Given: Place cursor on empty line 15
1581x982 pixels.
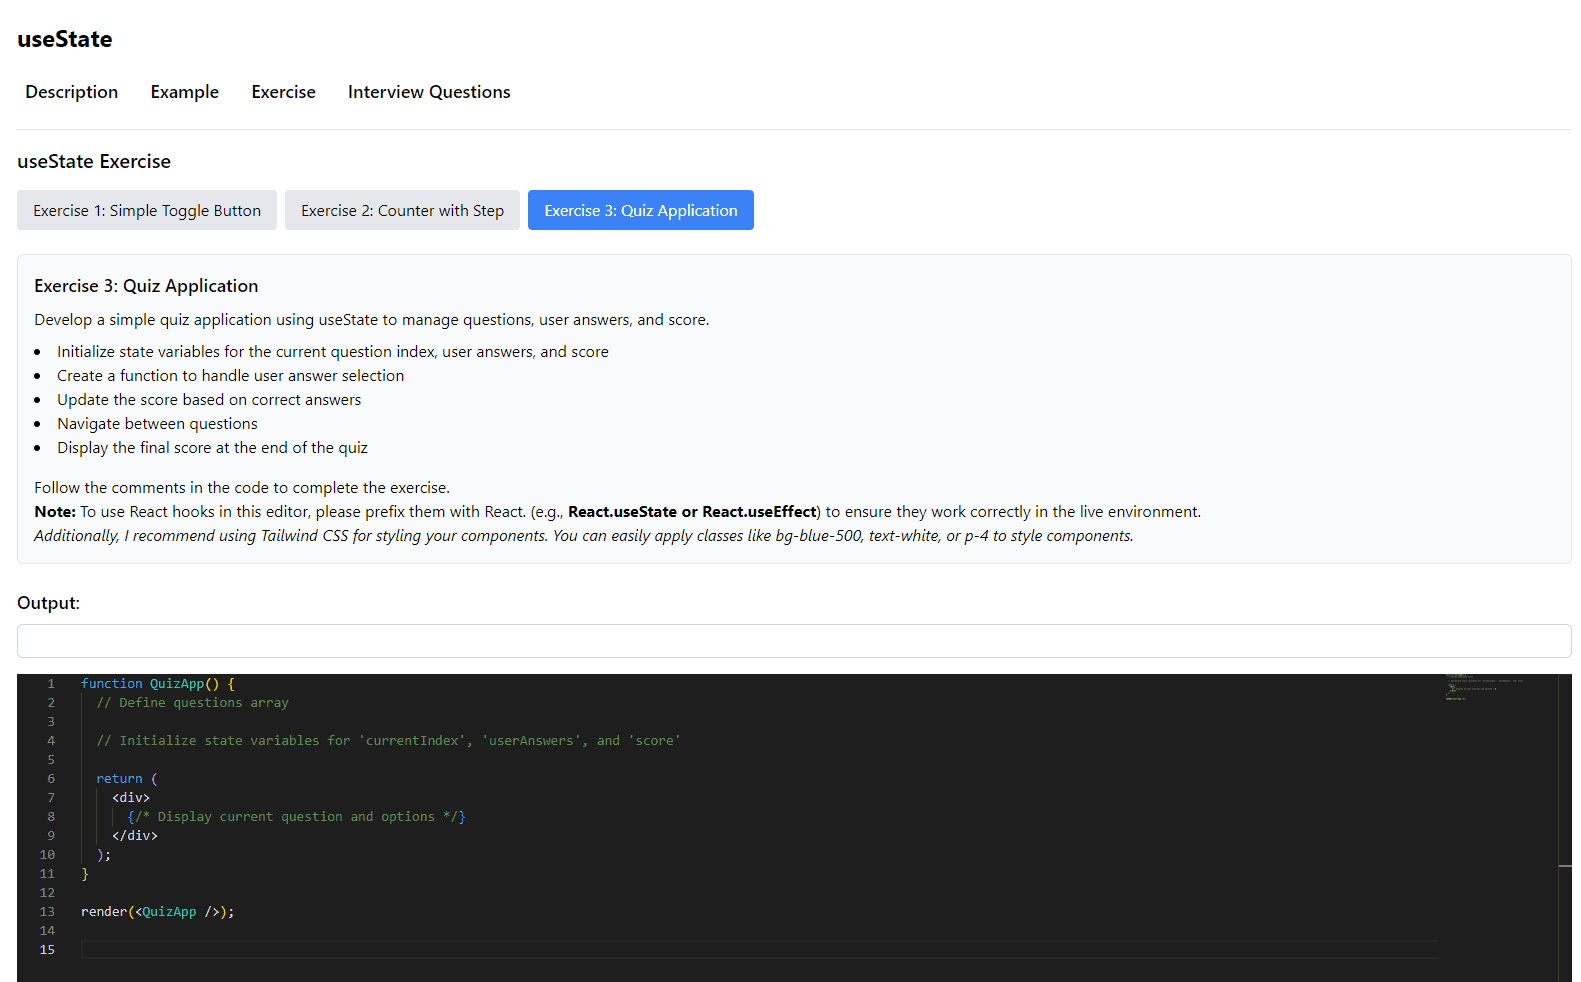Looking at the screenshot, I should click(758, 950).
